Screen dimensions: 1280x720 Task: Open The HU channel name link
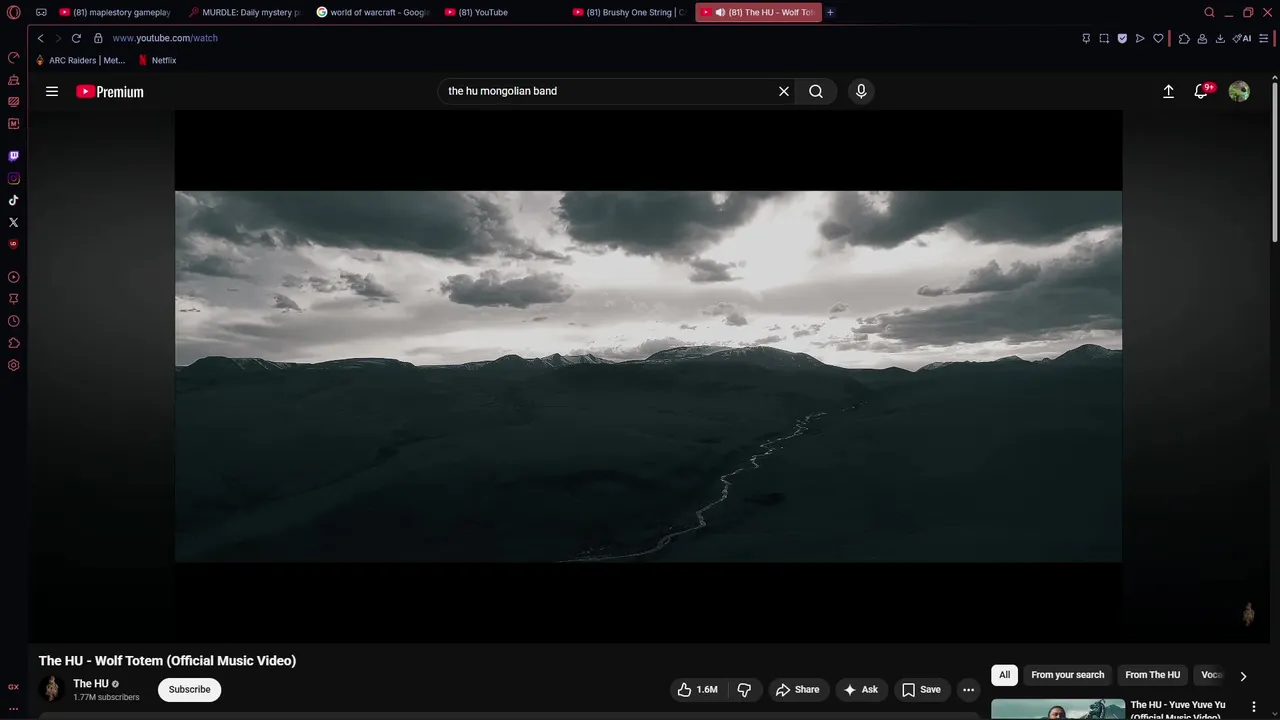pyautogui.click(x=91, y=684)
